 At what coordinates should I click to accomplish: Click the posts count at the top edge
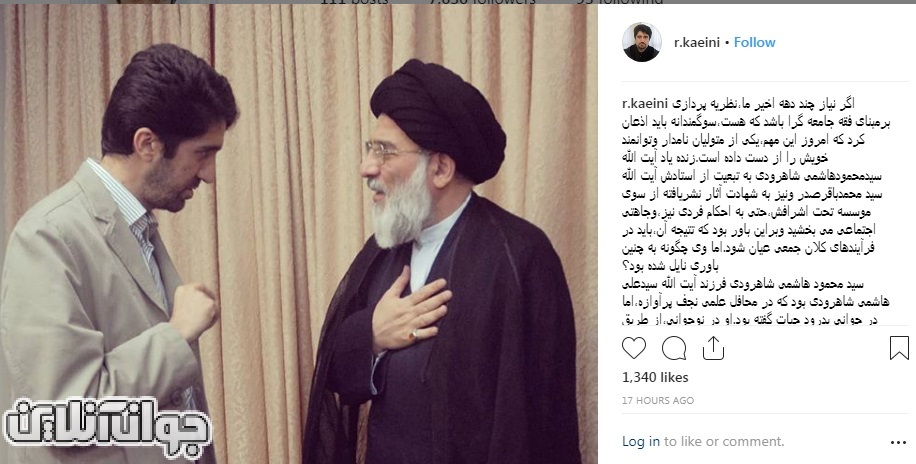coord(355,2)
